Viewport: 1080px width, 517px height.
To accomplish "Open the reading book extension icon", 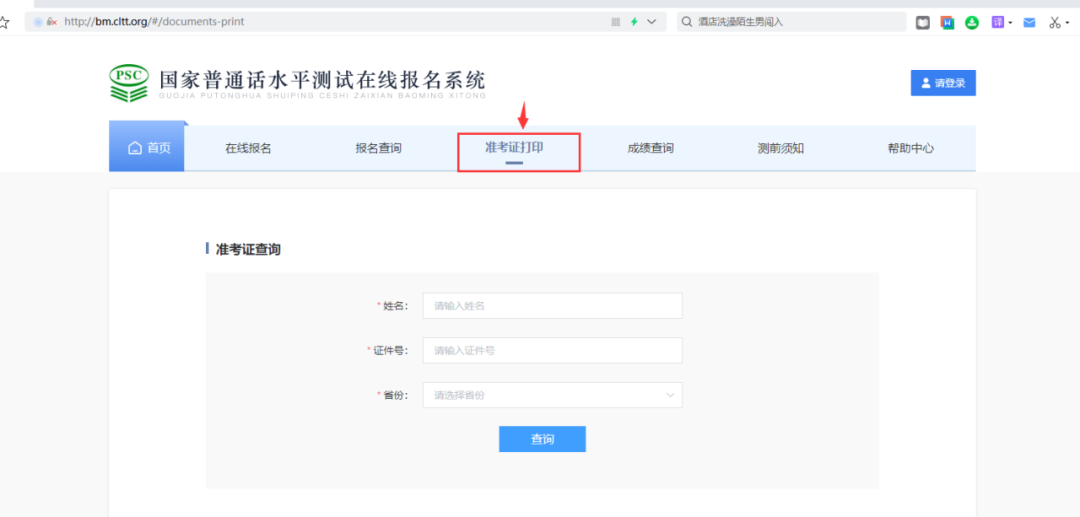I will point(923,23).
